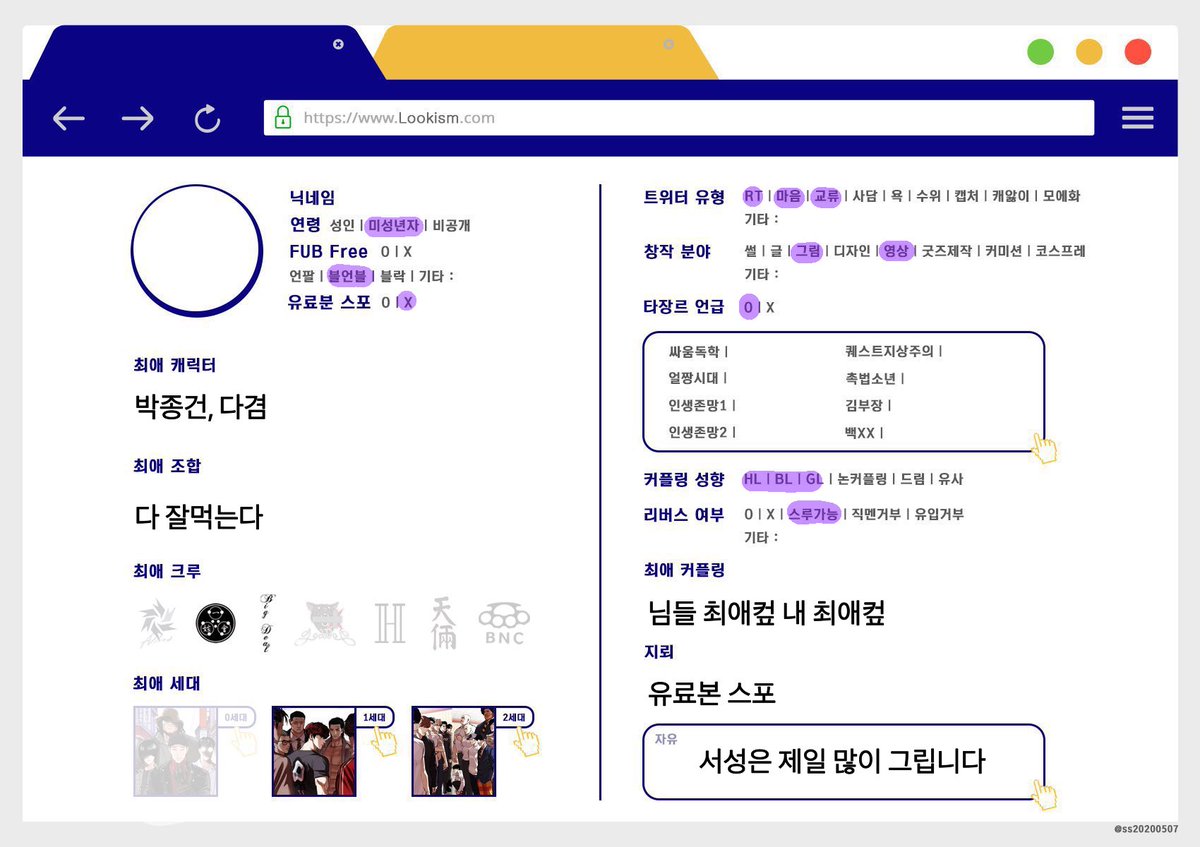Image resolution: width=1200 pixels, height=847 pixels.
Task: Choose 0 for FUB Free
Action: [x=385, y=252]
